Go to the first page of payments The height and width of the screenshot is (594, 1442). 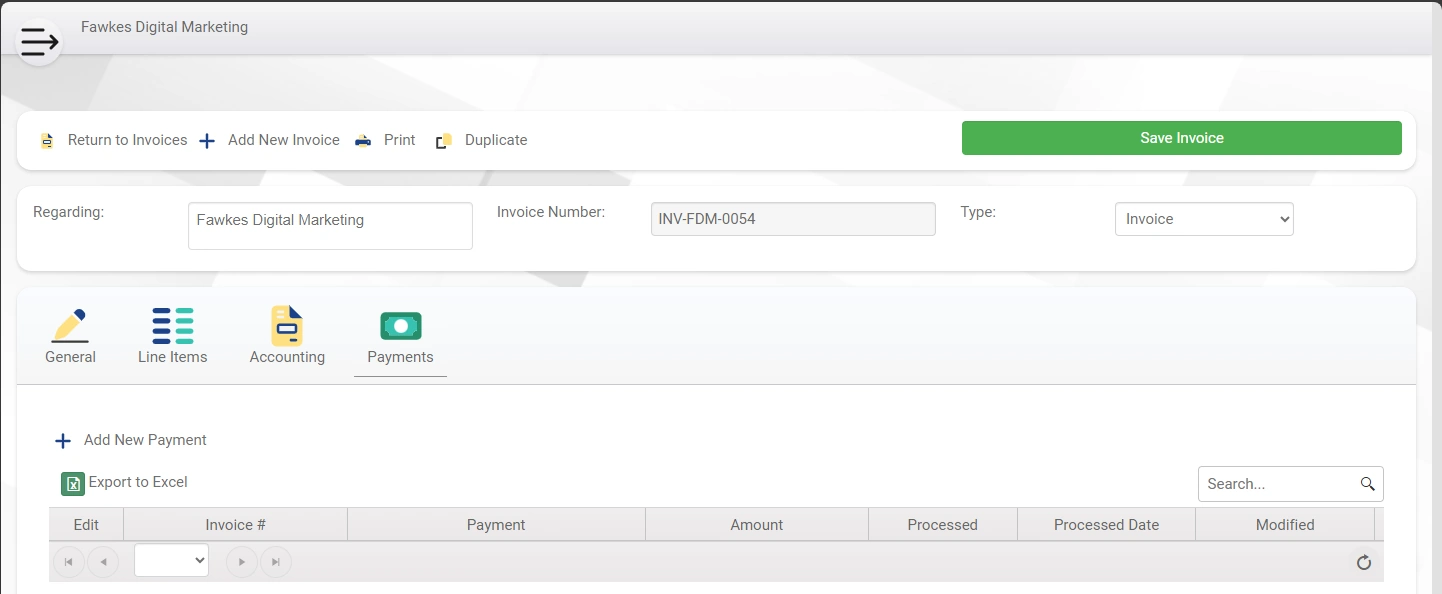[x=69, y=562]
